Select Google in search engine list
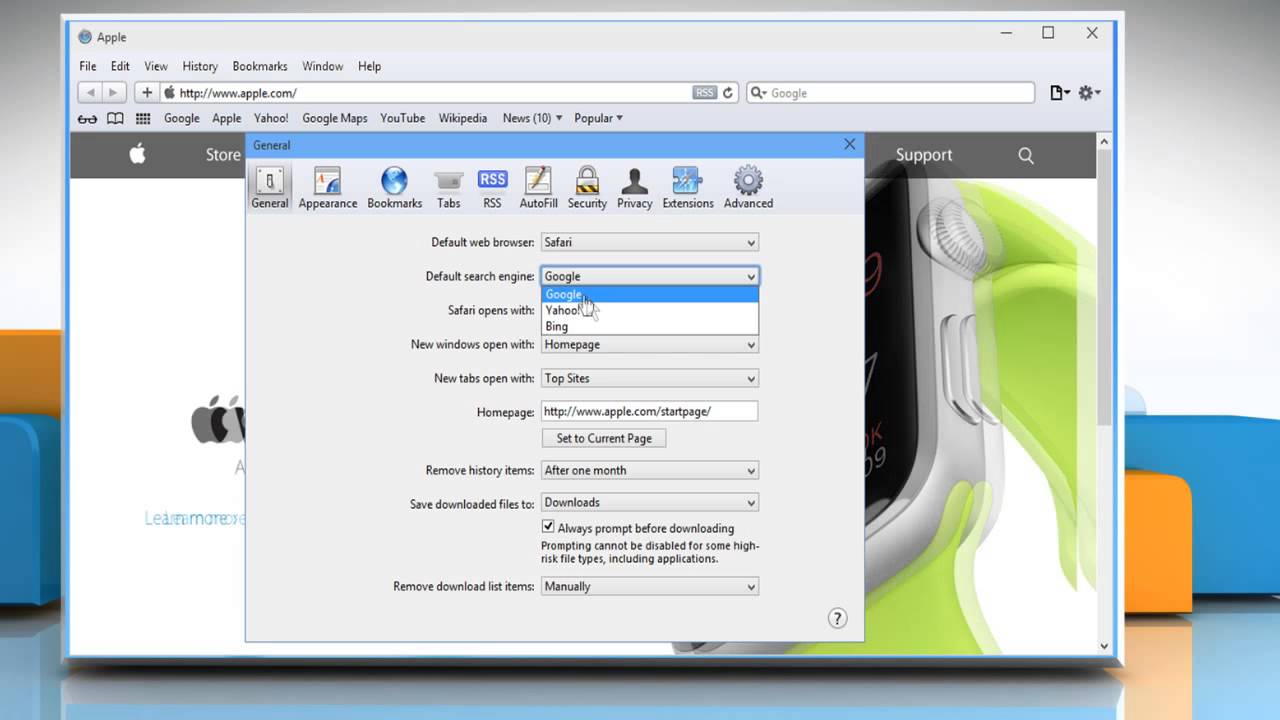Image resolution: width=1280 pixels, height=720 pixels. tap(650, 294)
